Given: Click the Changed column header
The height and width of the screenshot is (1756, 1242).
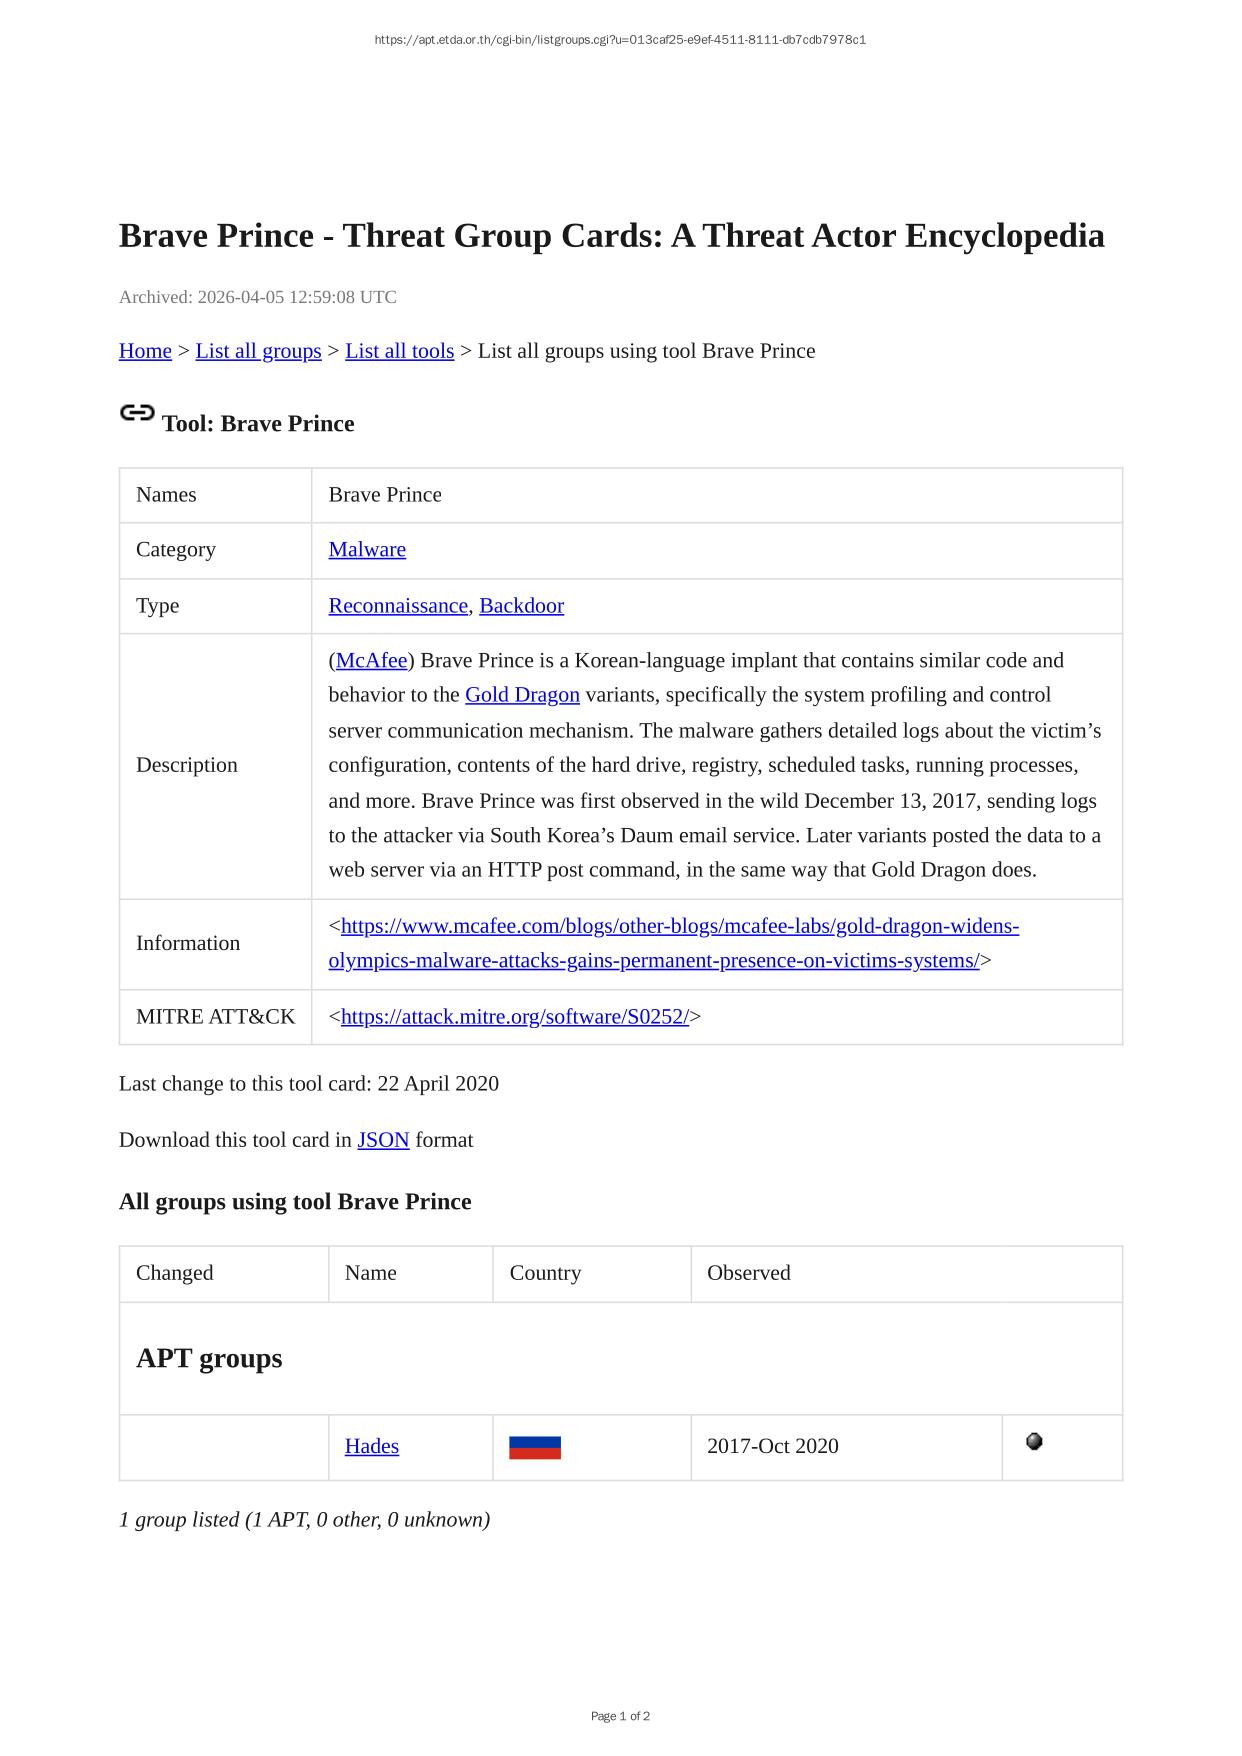Looking at the screenshot, I should (x=175, y=1273).
